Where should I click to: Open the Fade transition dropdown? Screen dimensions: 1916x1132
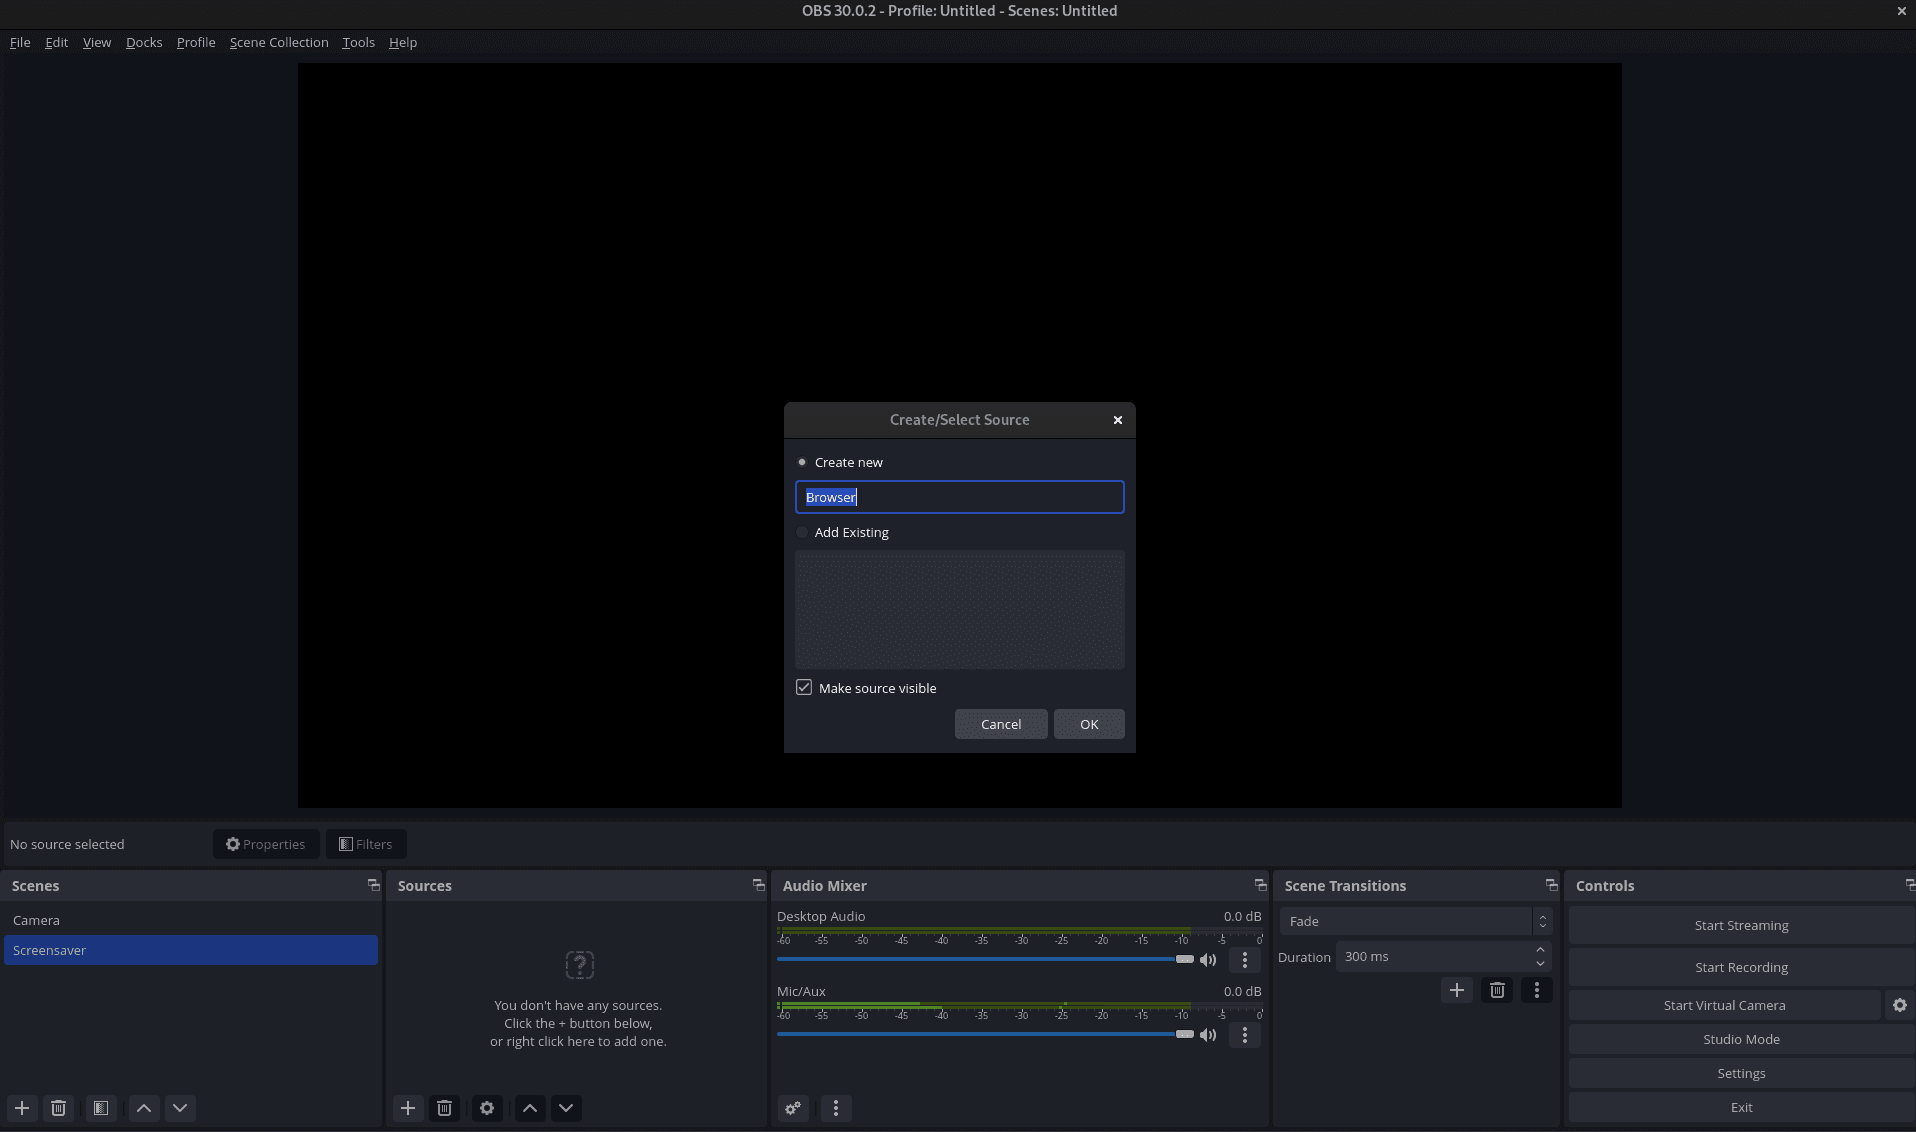click(1415, 921)
